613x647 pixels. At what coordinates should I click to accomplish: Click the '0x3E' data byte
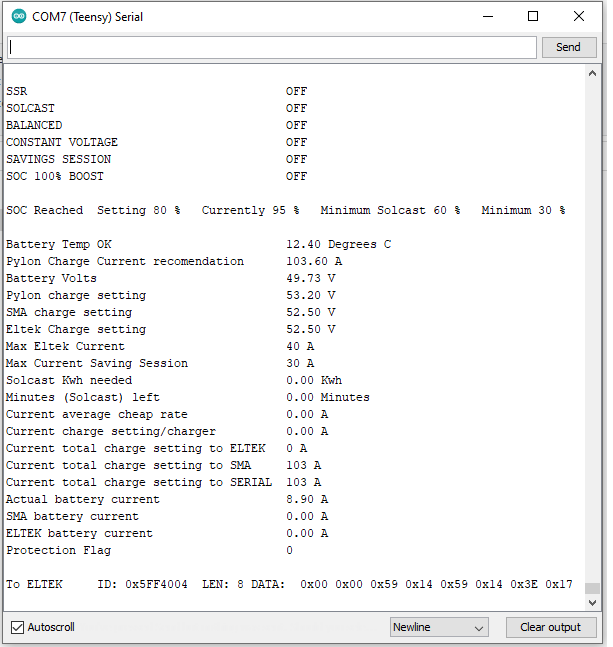pos(524,584)
